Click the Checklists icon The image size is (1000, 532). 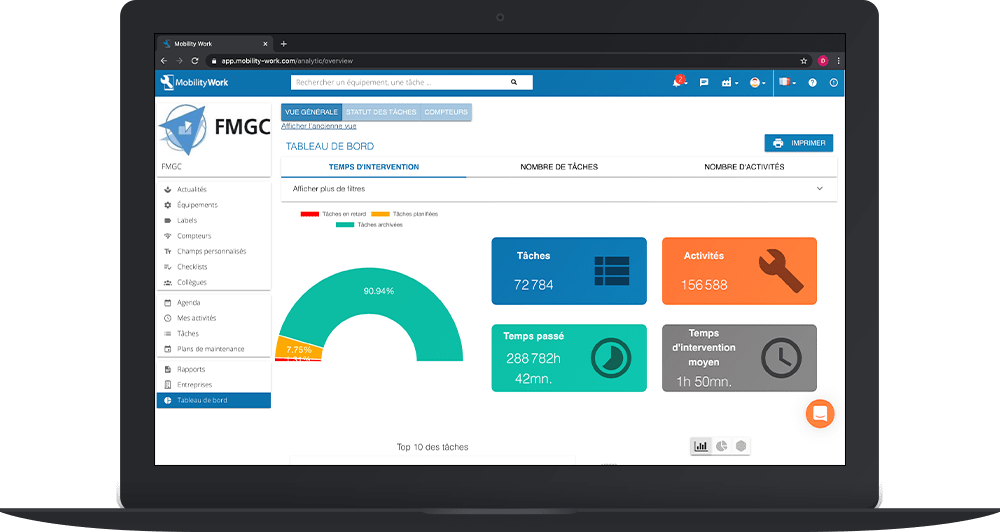pyautogui.click(x=168, y=267)
